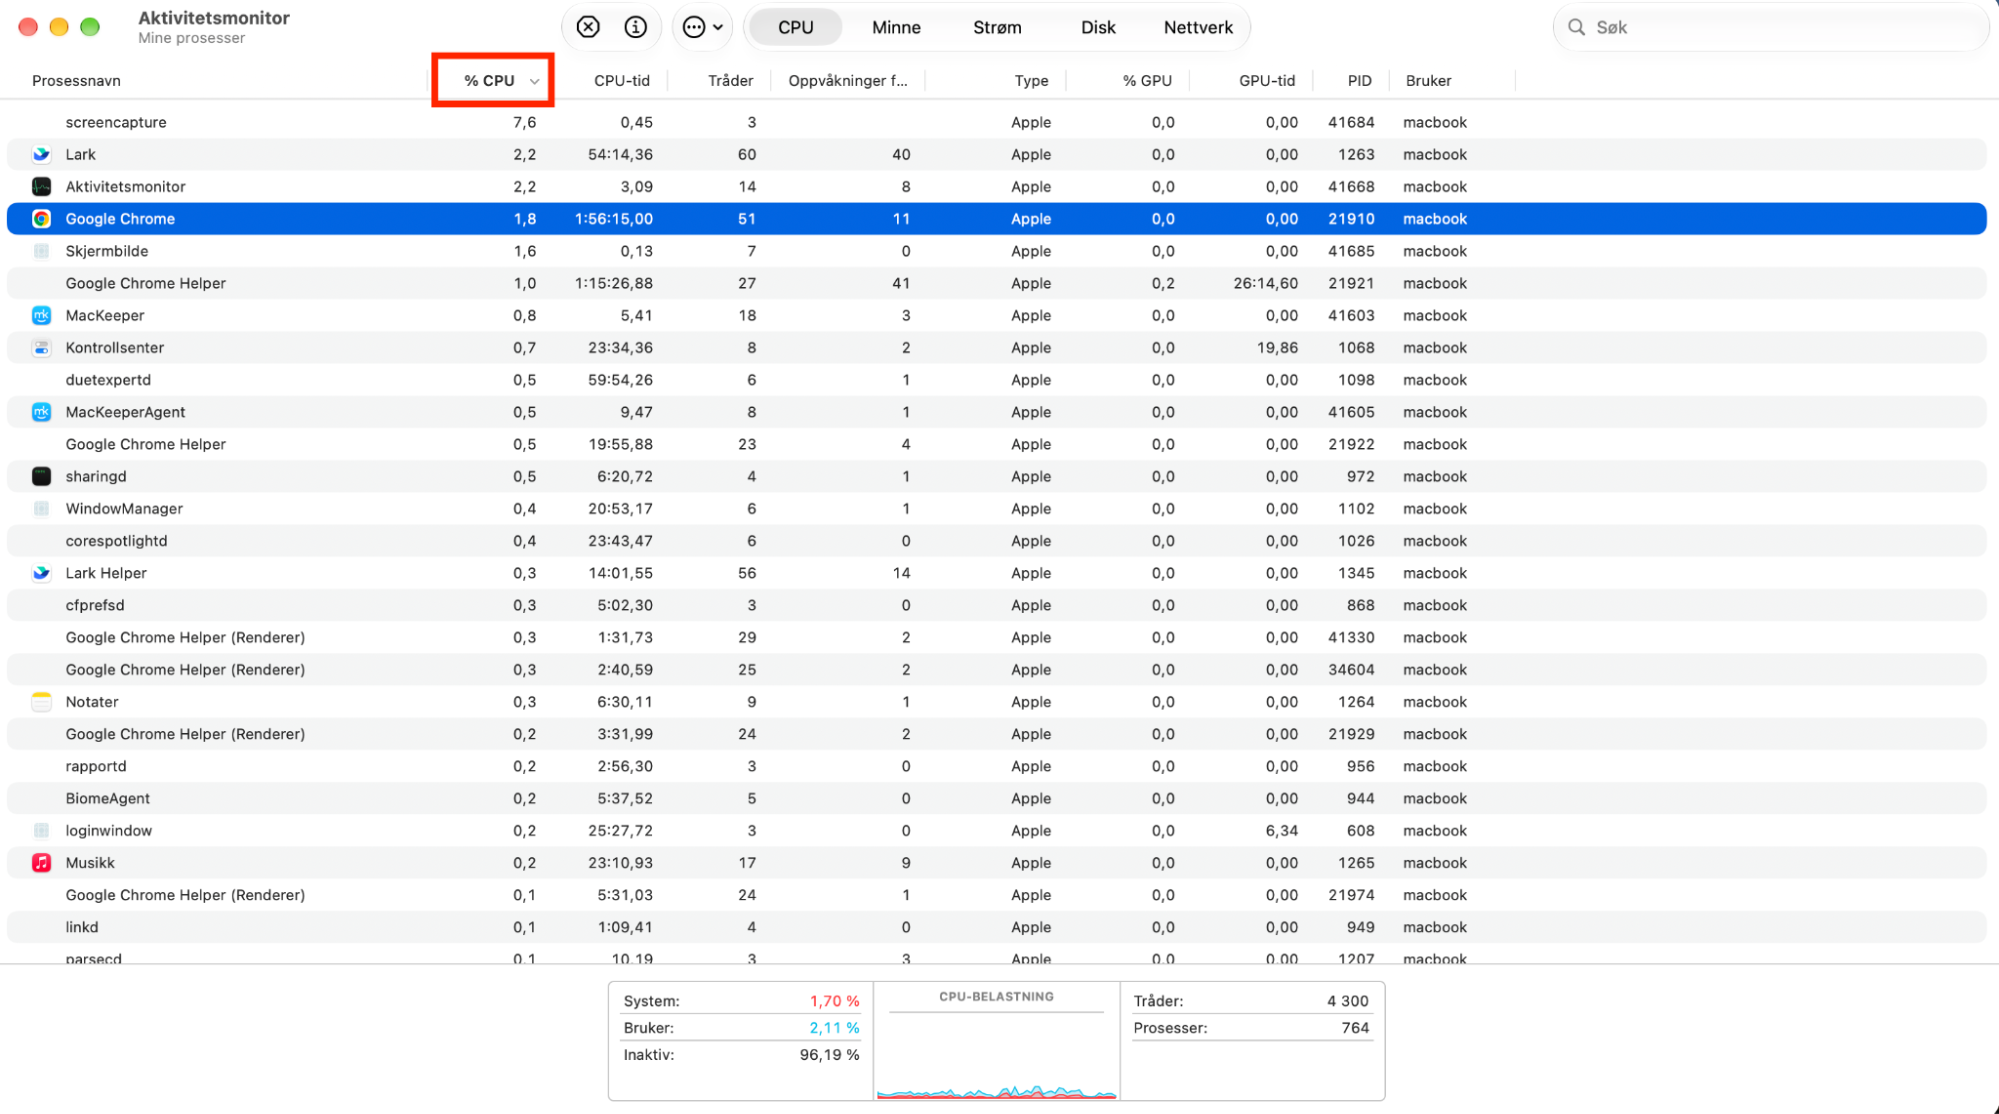The width and height of the screenshot is (1999, 1114).
Task: Click the loginwindow row icon
Action: coord(41,830)
